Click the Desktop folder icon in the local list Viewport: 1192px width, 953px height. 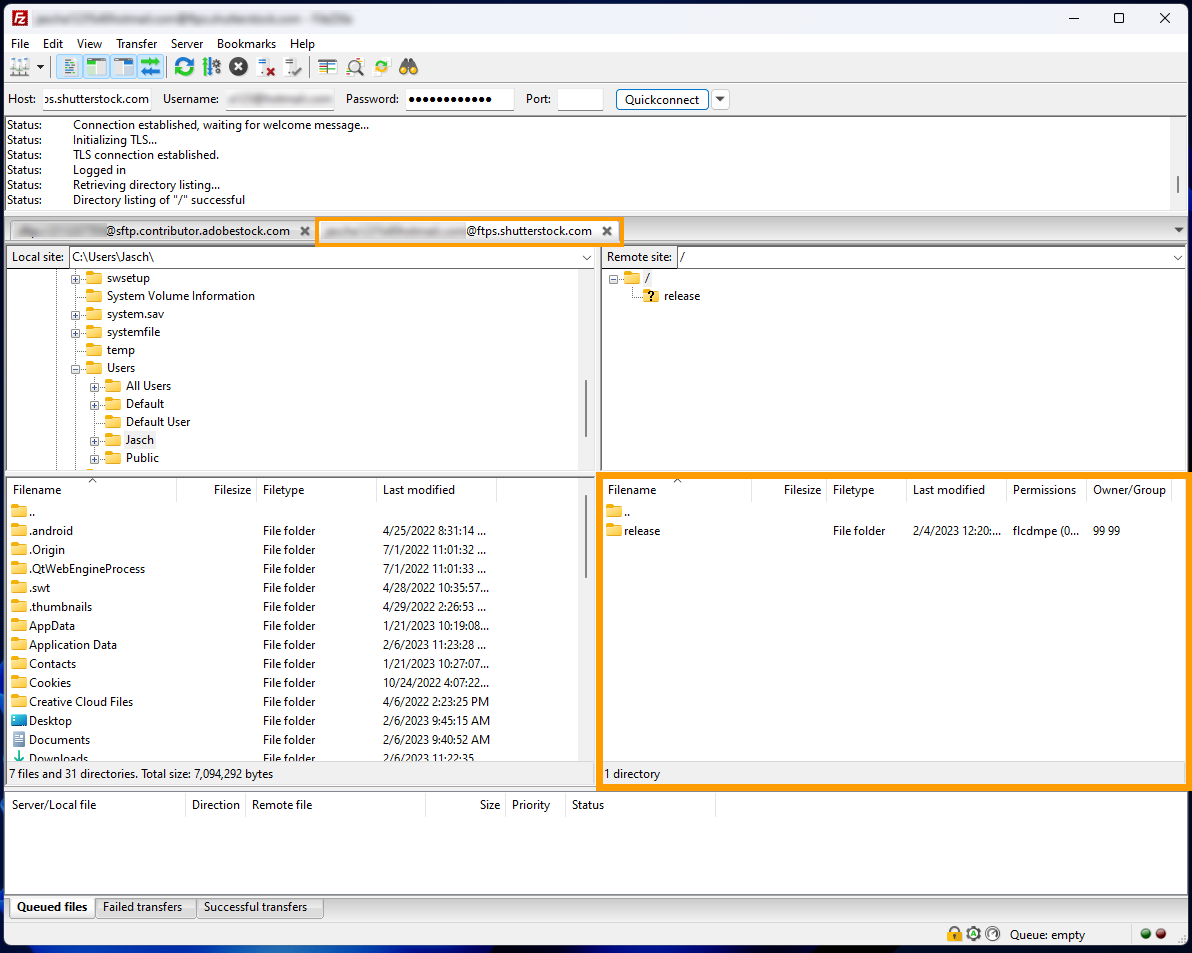[x=19, y=720]
